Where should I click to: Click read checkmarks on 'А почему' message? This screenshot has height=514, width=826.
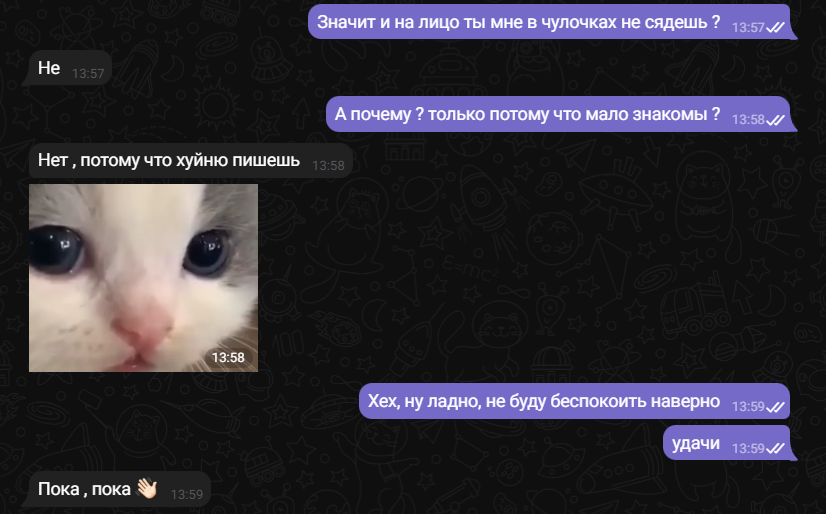(x=775, y=120)
